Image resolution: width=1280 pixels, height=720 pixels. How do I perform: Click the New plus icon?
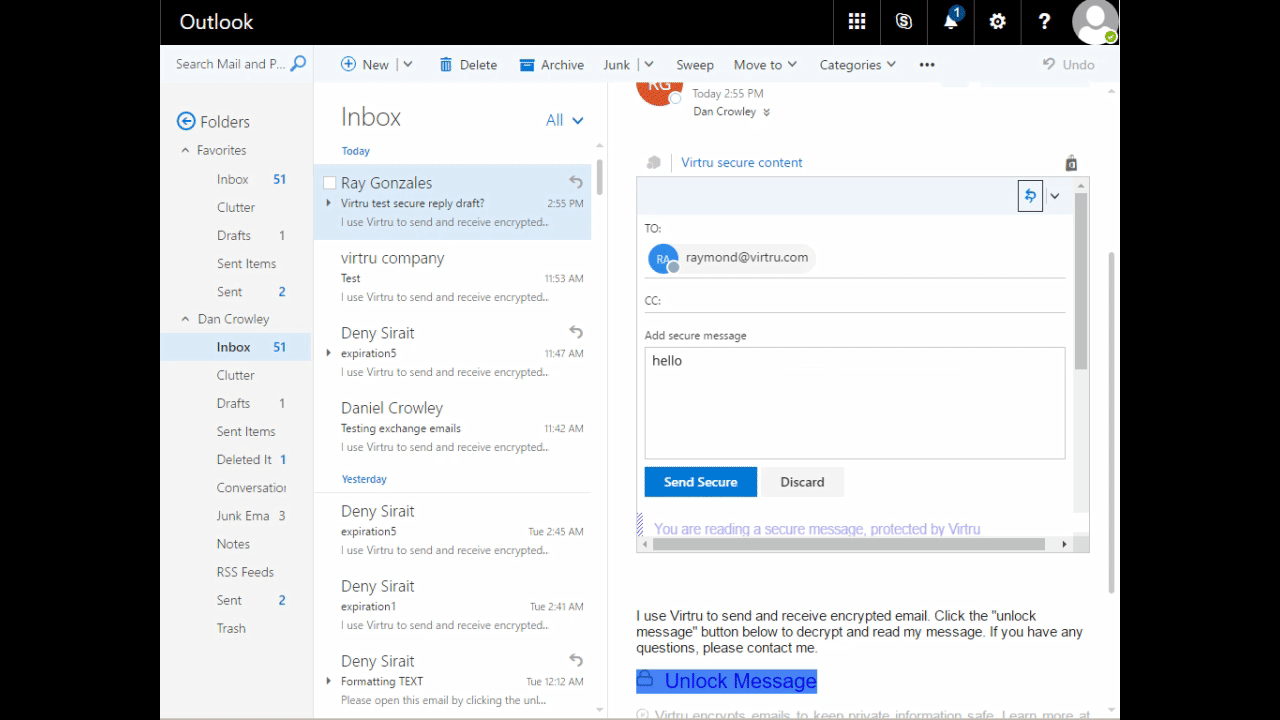(348, 64)
